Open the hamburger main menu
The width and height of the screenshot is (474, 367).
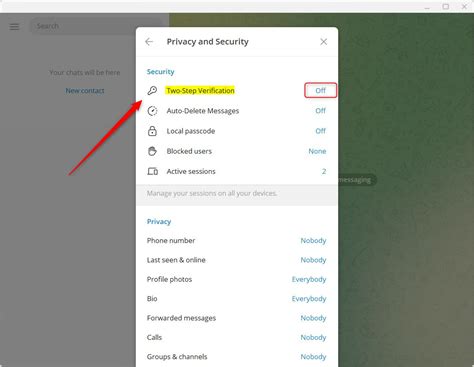(14, 27)
